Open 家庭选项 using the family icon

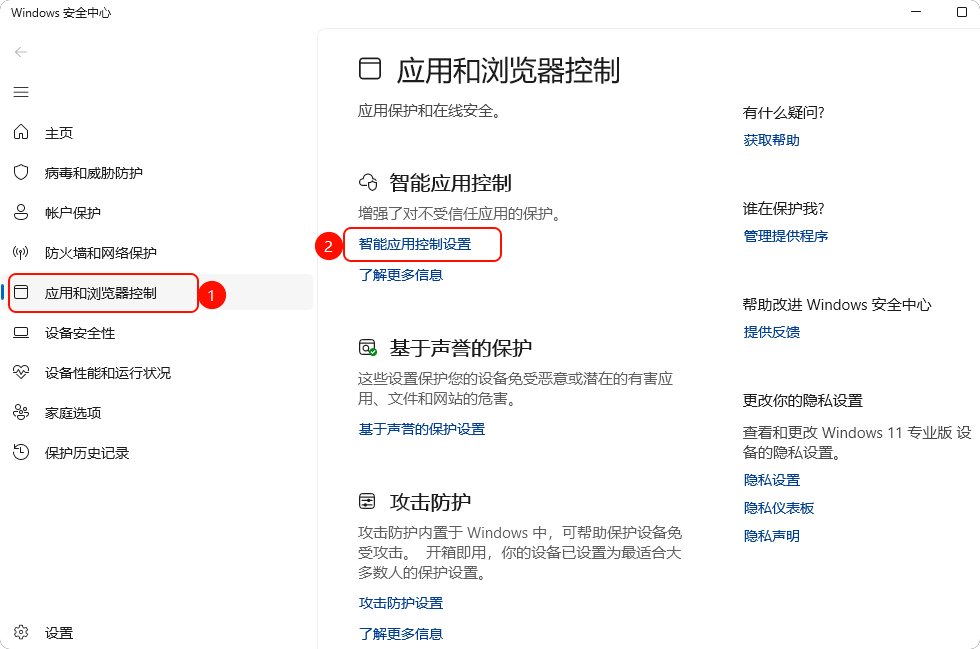[21, 412]
